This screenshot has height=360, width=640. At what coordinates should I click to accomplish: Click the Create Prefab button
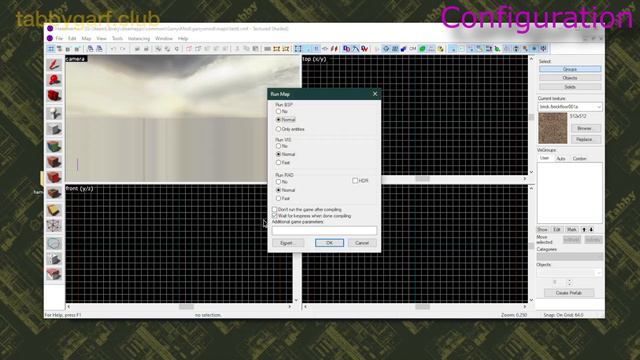569,293
